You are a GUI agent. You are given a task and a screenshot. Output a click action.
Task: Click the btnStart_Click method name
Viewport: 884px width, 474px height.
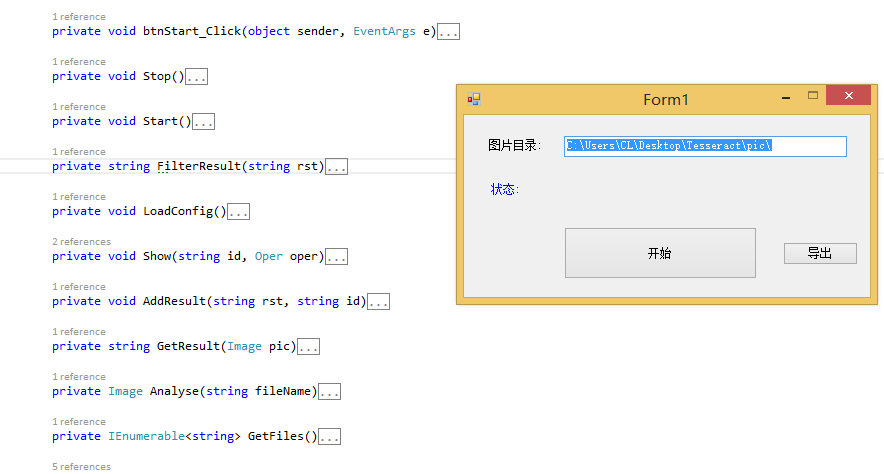pyautogui.click(x=192, y=32)
